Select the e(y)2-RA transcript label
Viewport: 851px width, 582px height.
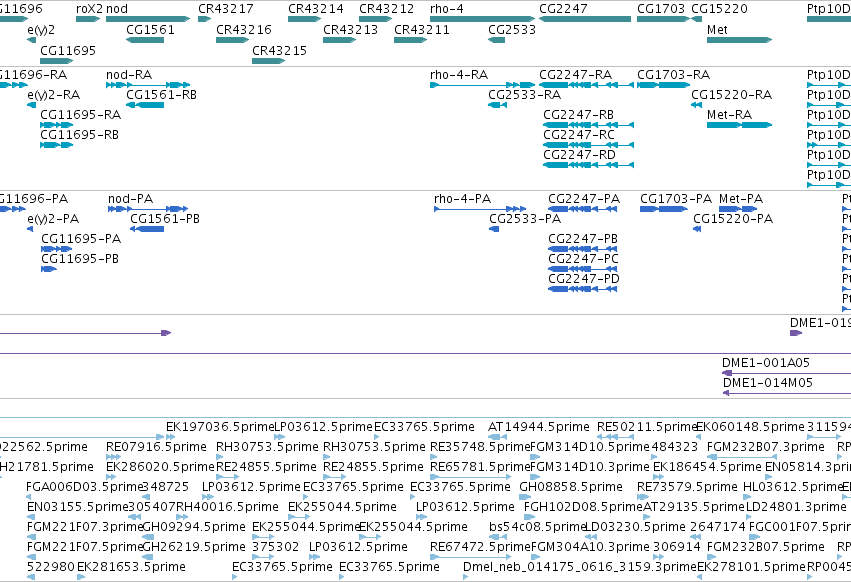coord(54,94)
